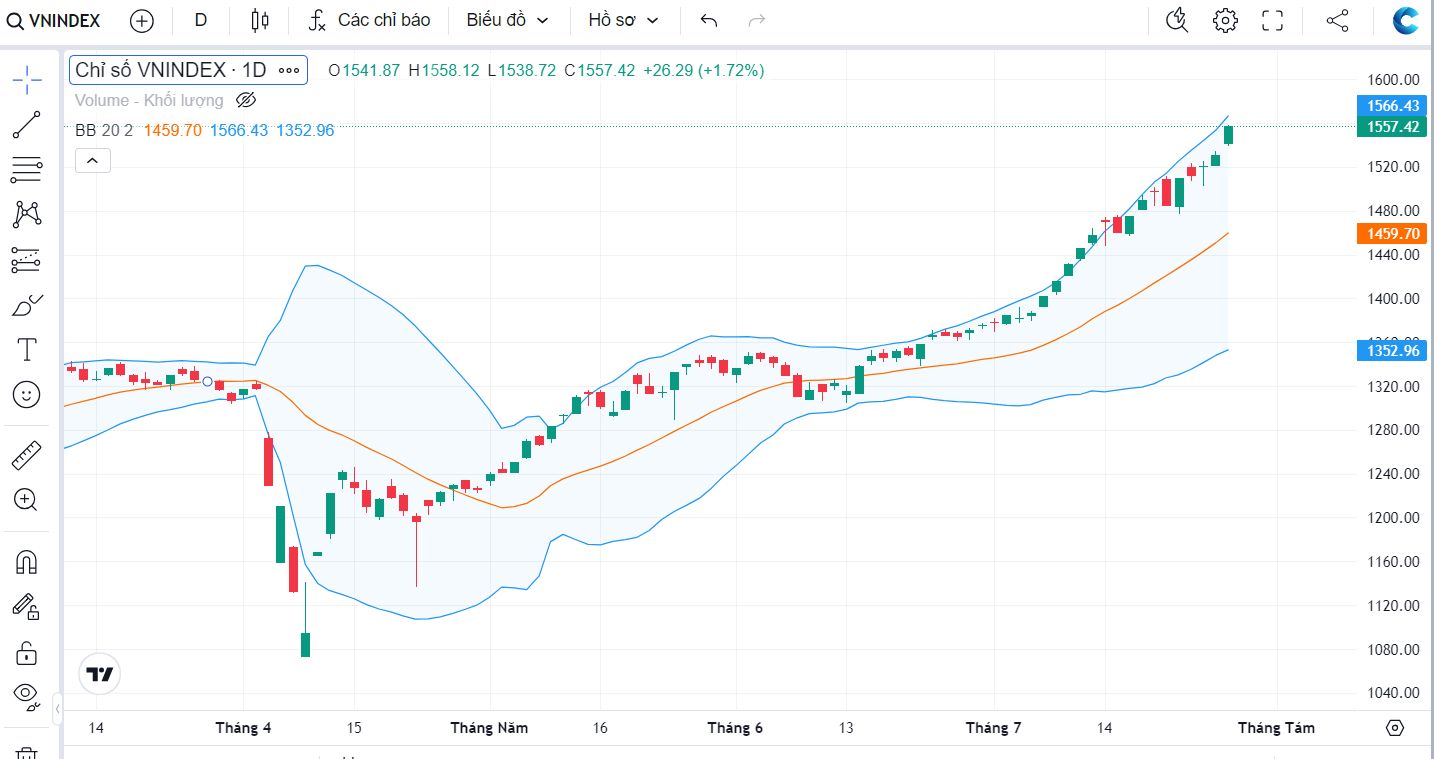Enter fullscreen mode

[1272, 20]
